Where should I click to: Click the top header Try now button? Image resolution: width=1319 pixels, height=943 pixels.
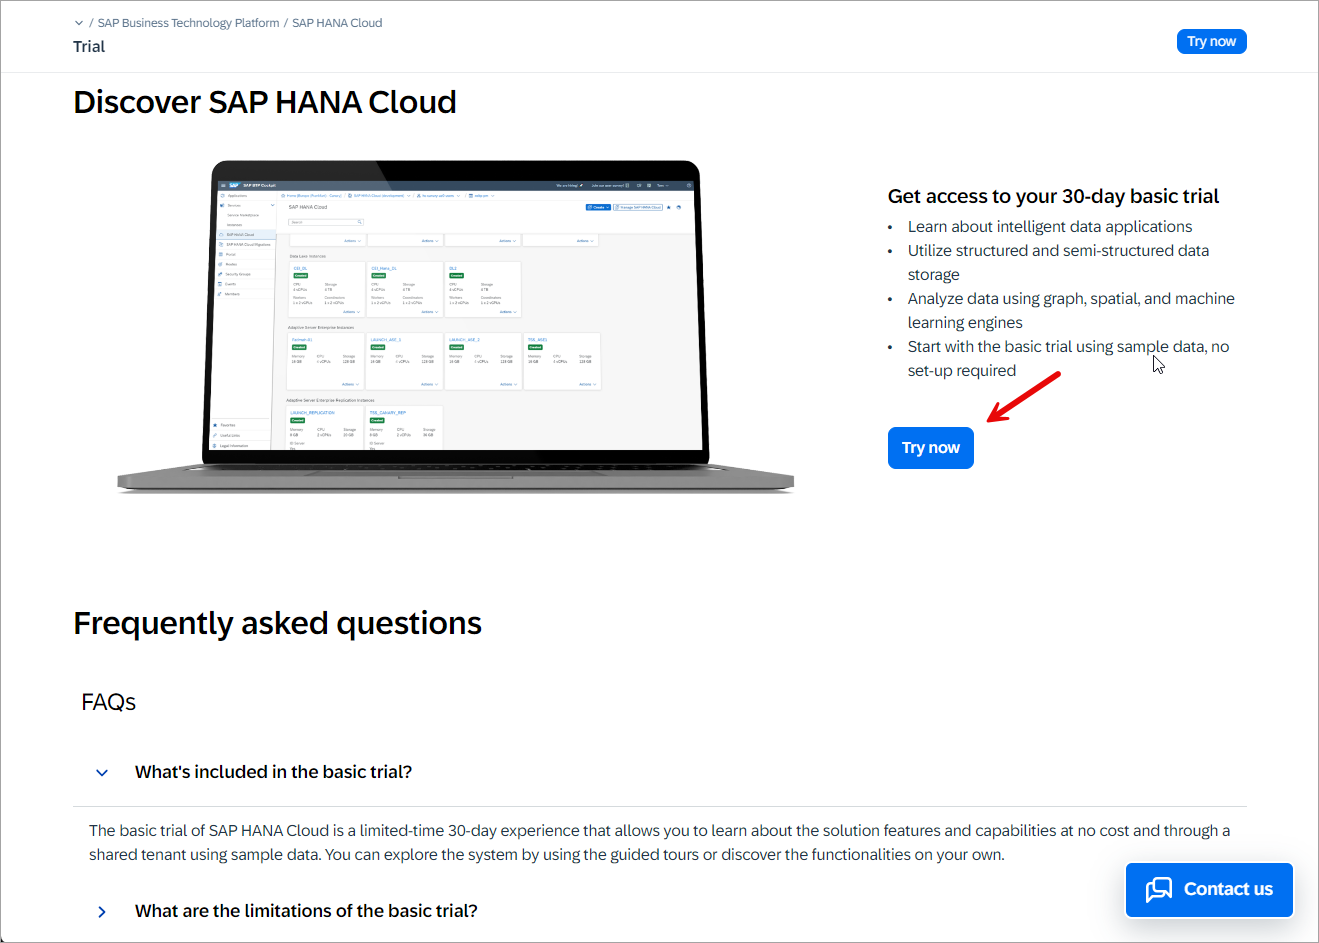point(1211,41)
